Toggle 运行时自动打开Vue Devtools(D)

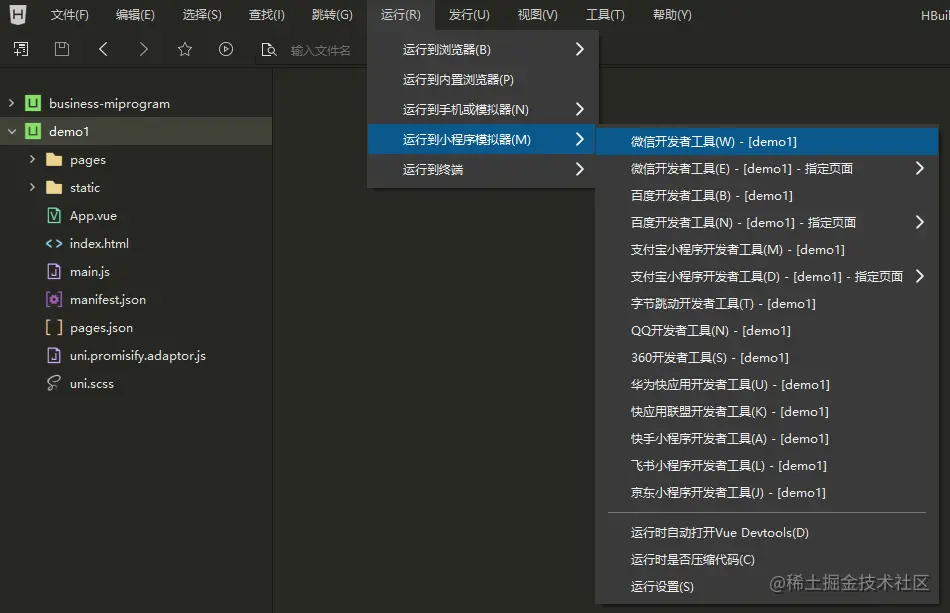pos(767,532)
